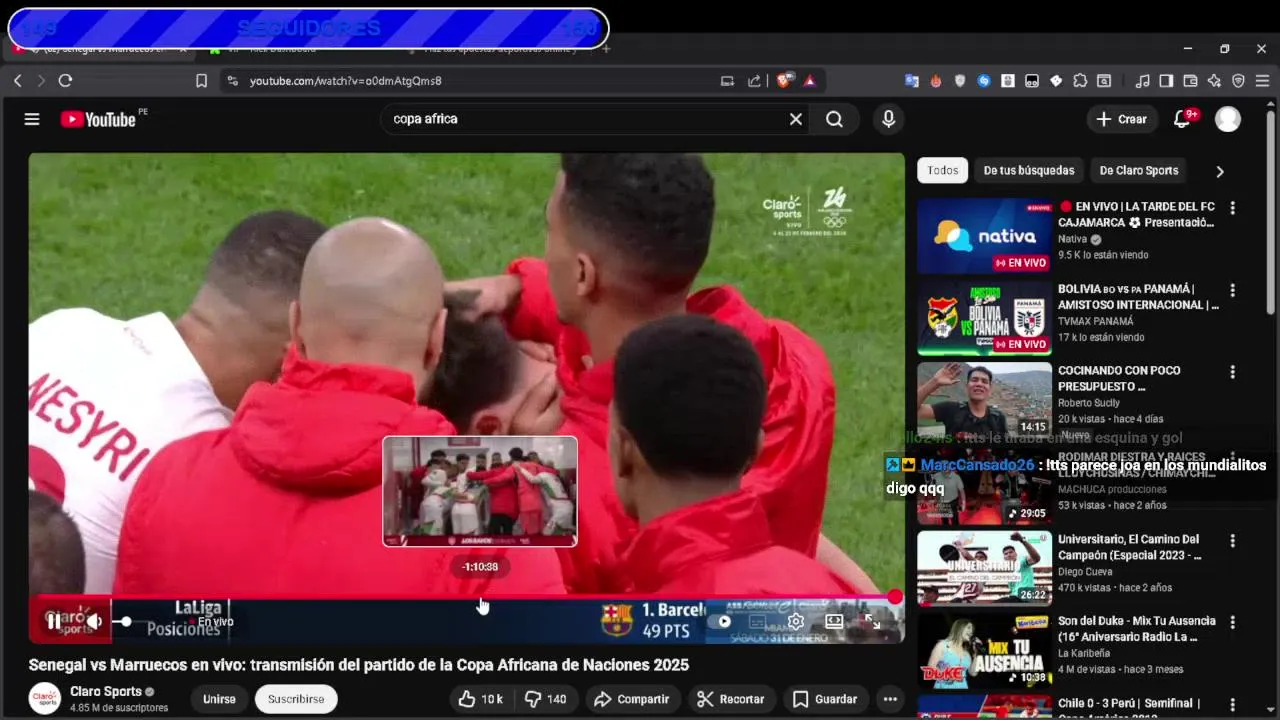Pause the video playback

pyautogui.click(x=54, y=621)
